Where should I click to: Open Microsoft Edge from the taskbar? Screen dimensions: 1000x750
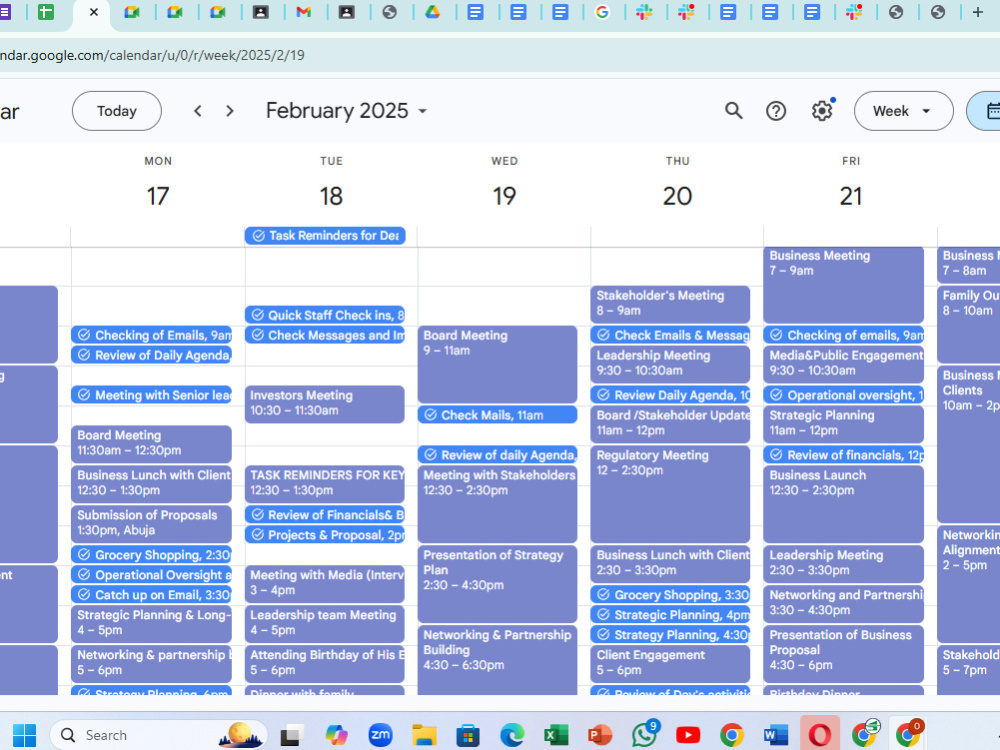pos(512,735)
